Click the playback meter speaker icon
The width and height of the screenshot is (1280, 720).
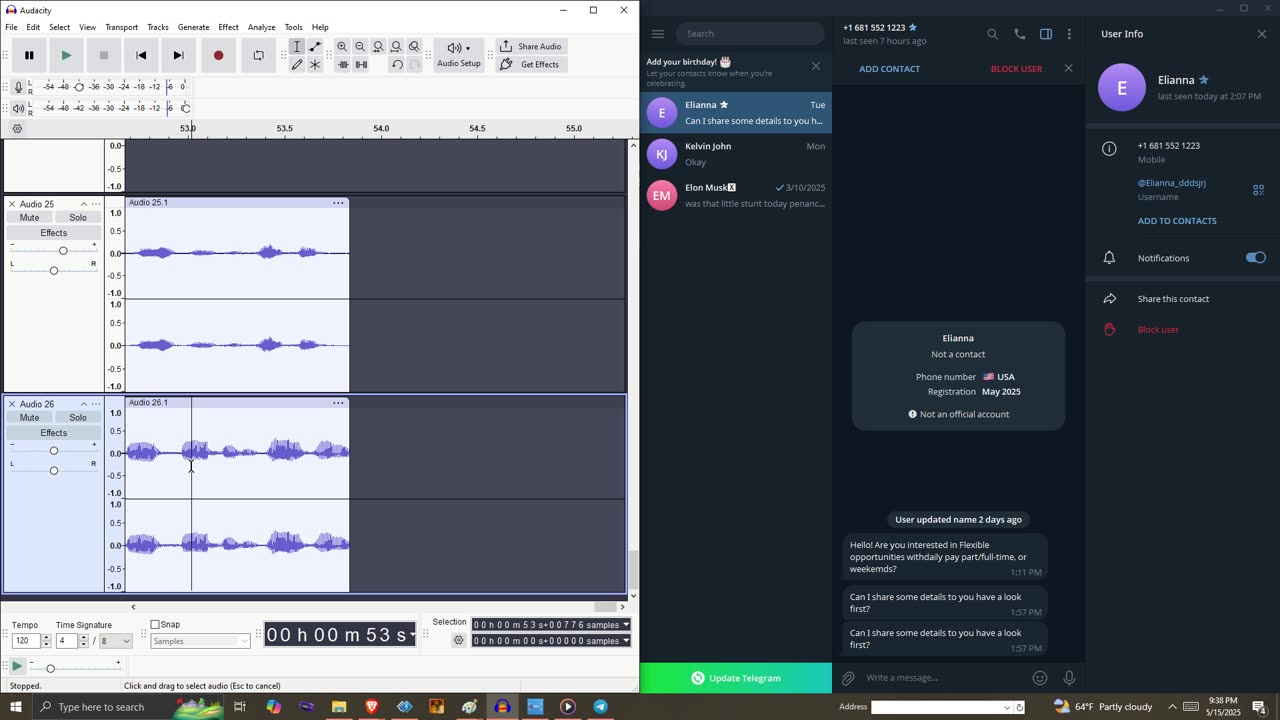pyautogui.click(x=18, y=108)
